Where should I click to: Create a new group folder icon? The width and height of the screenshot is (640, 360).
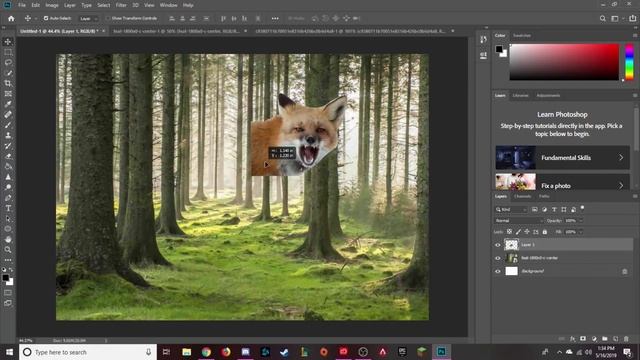coord(604,339)
